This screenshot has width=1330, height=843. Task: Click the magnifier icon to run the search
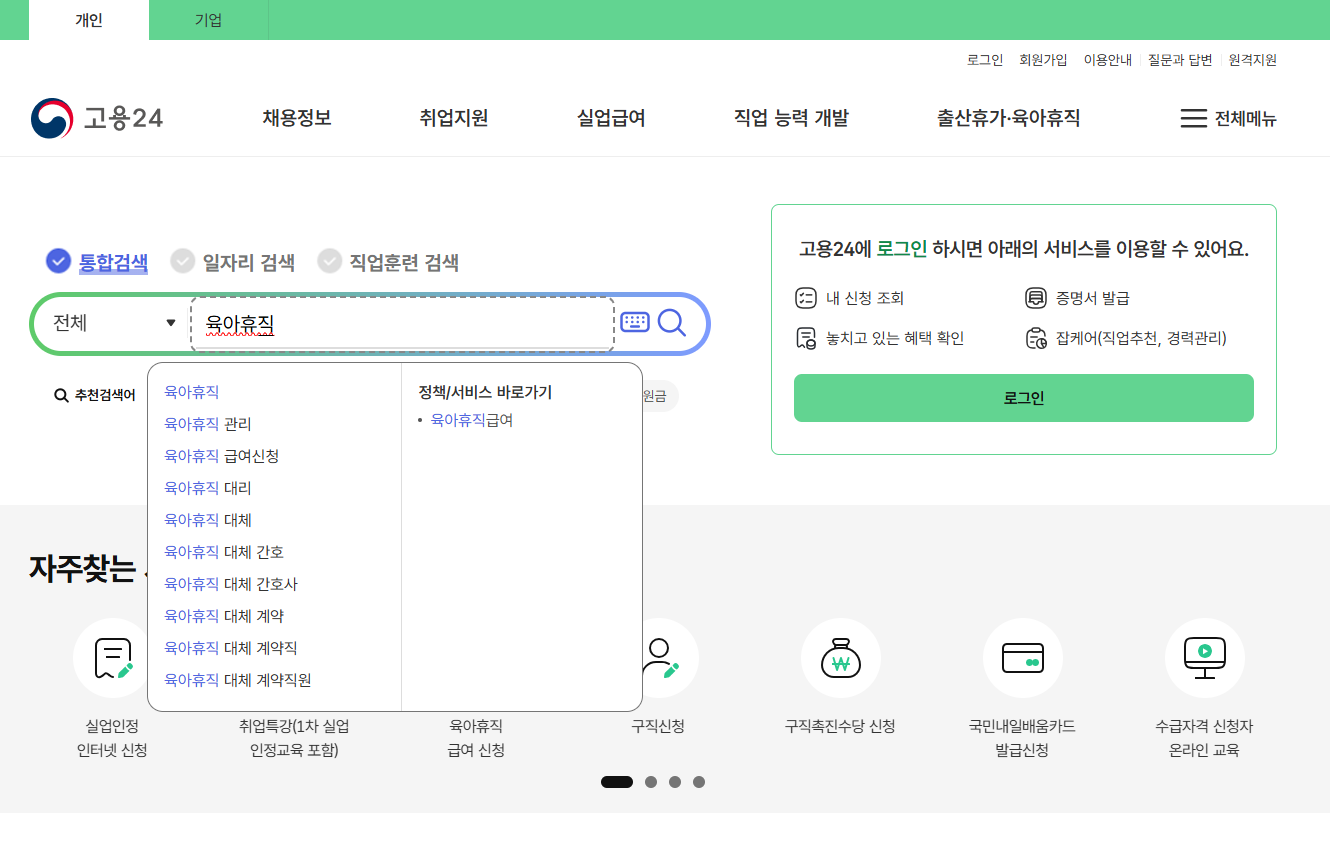pyautogui.click(x=672, y=322)
